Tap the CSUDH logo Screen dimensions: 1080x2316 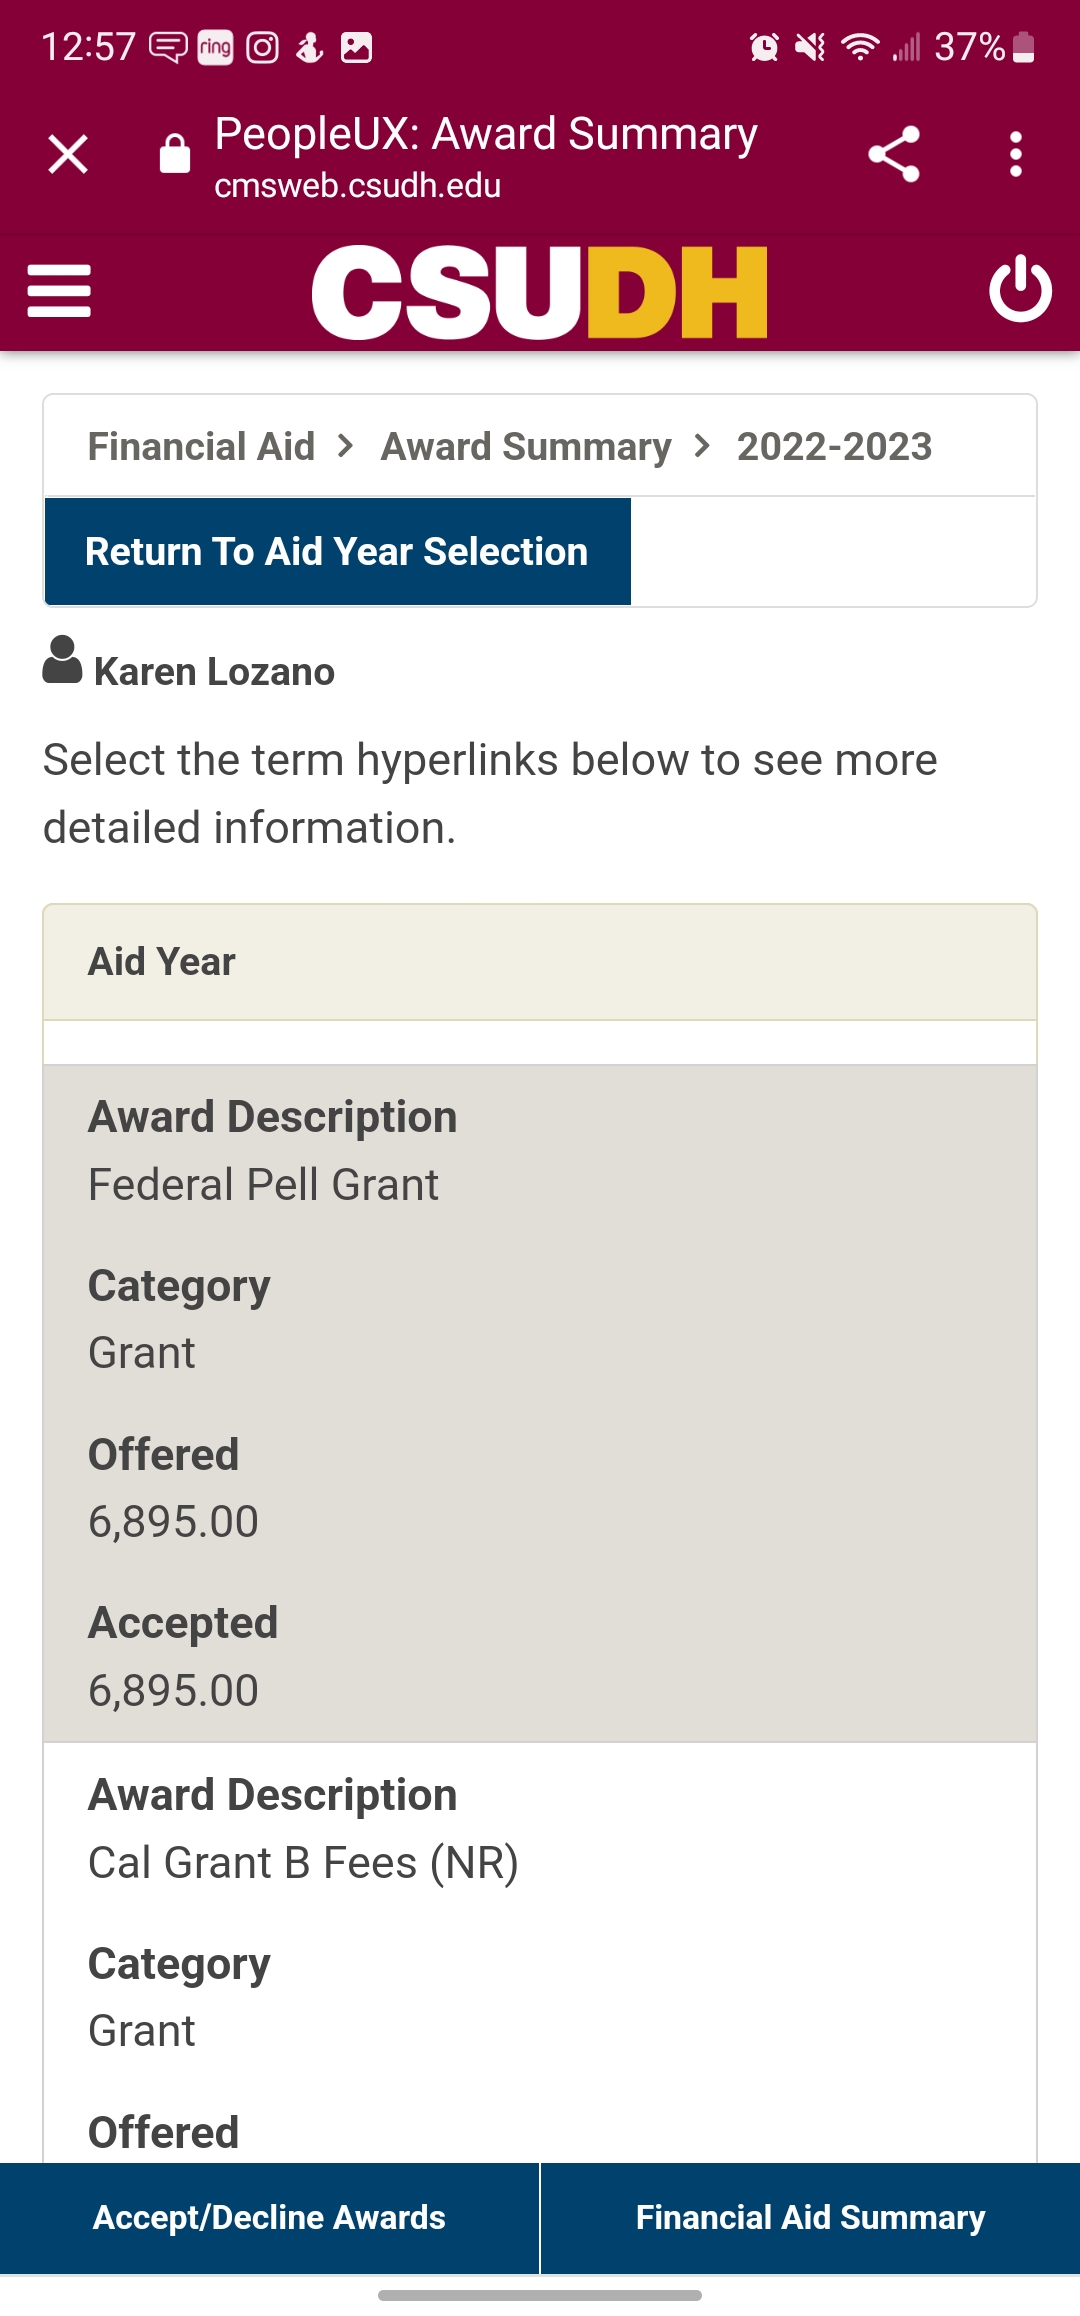pos(540,291)
